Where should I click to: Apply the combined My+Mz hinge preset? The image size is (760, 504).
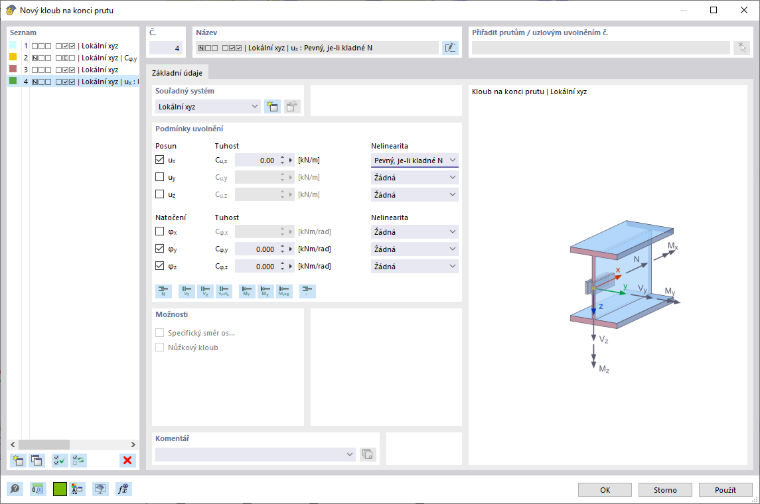click(x=285, y=291)
